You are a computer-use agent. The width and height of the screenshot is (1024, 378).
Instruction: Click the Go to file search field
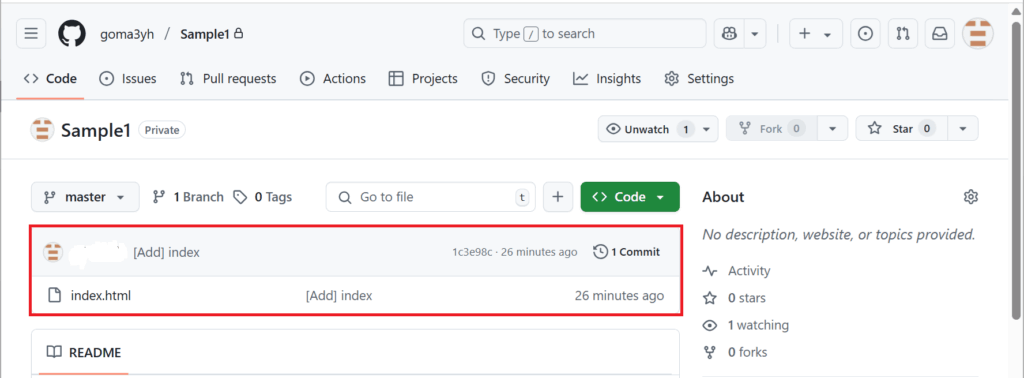[x=430, y=197]
